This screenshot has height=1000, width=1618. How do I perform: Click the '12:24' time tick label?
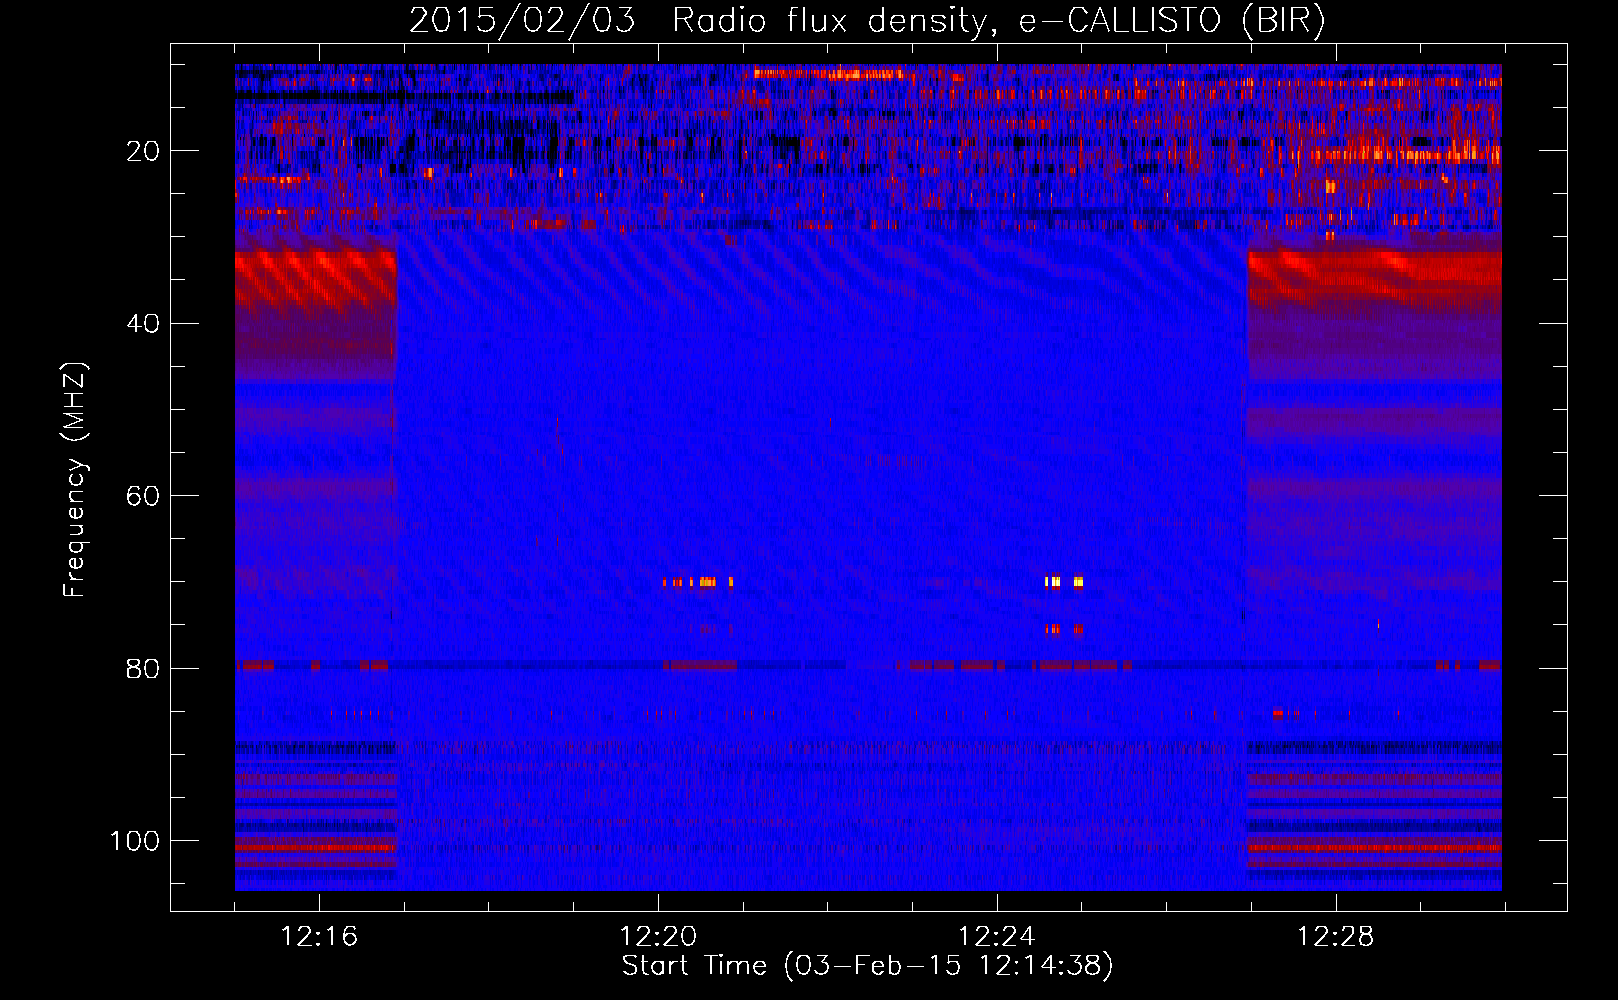[997, 936]
